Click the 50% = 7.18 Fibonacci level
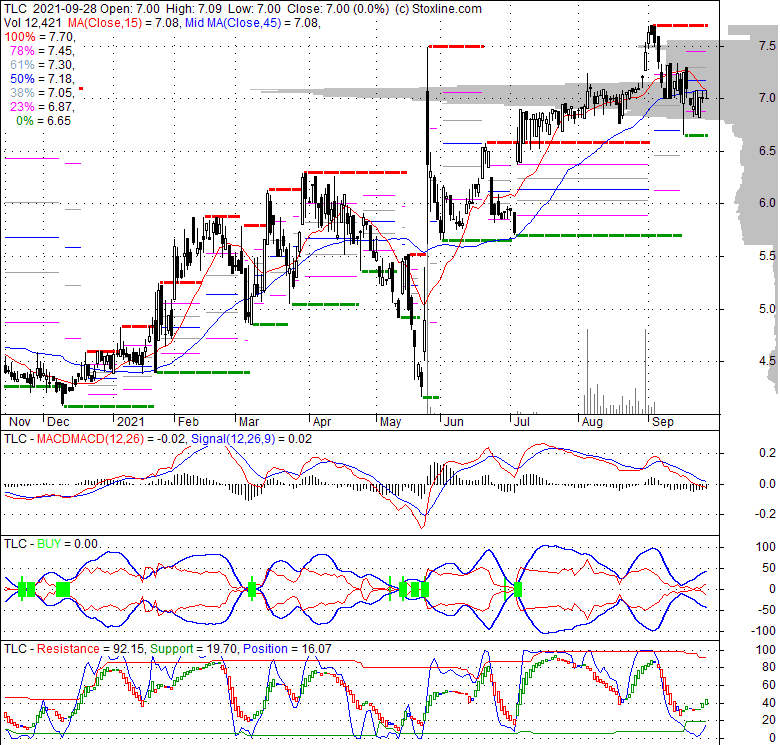Screen dimensions: 780x745 [42, 79]
